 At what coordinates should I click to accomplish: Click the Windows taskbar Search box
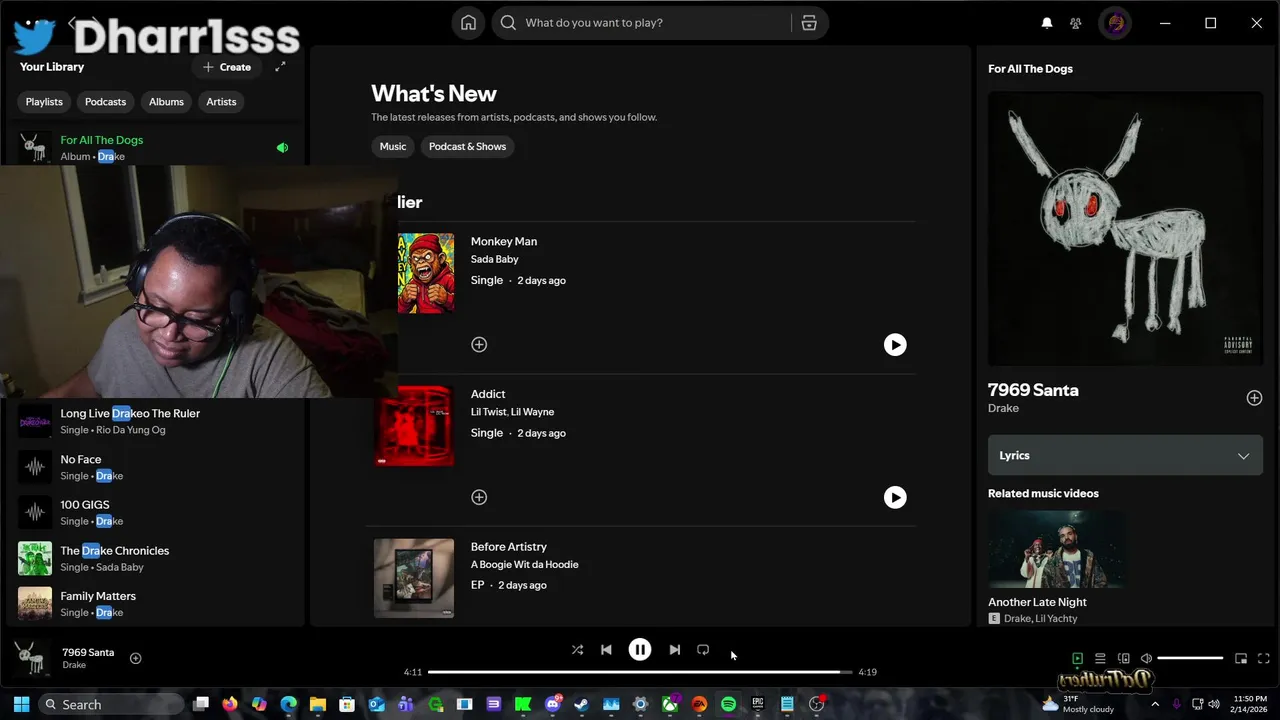coord(112,704)
